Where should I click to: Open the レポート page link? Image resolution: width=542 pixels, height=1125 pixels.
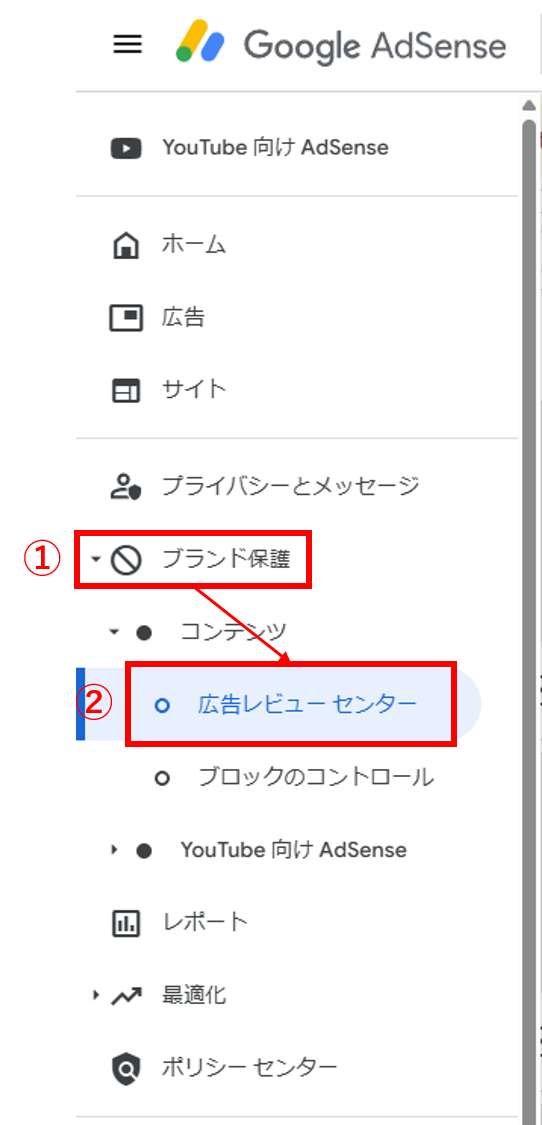coord(206,923)
